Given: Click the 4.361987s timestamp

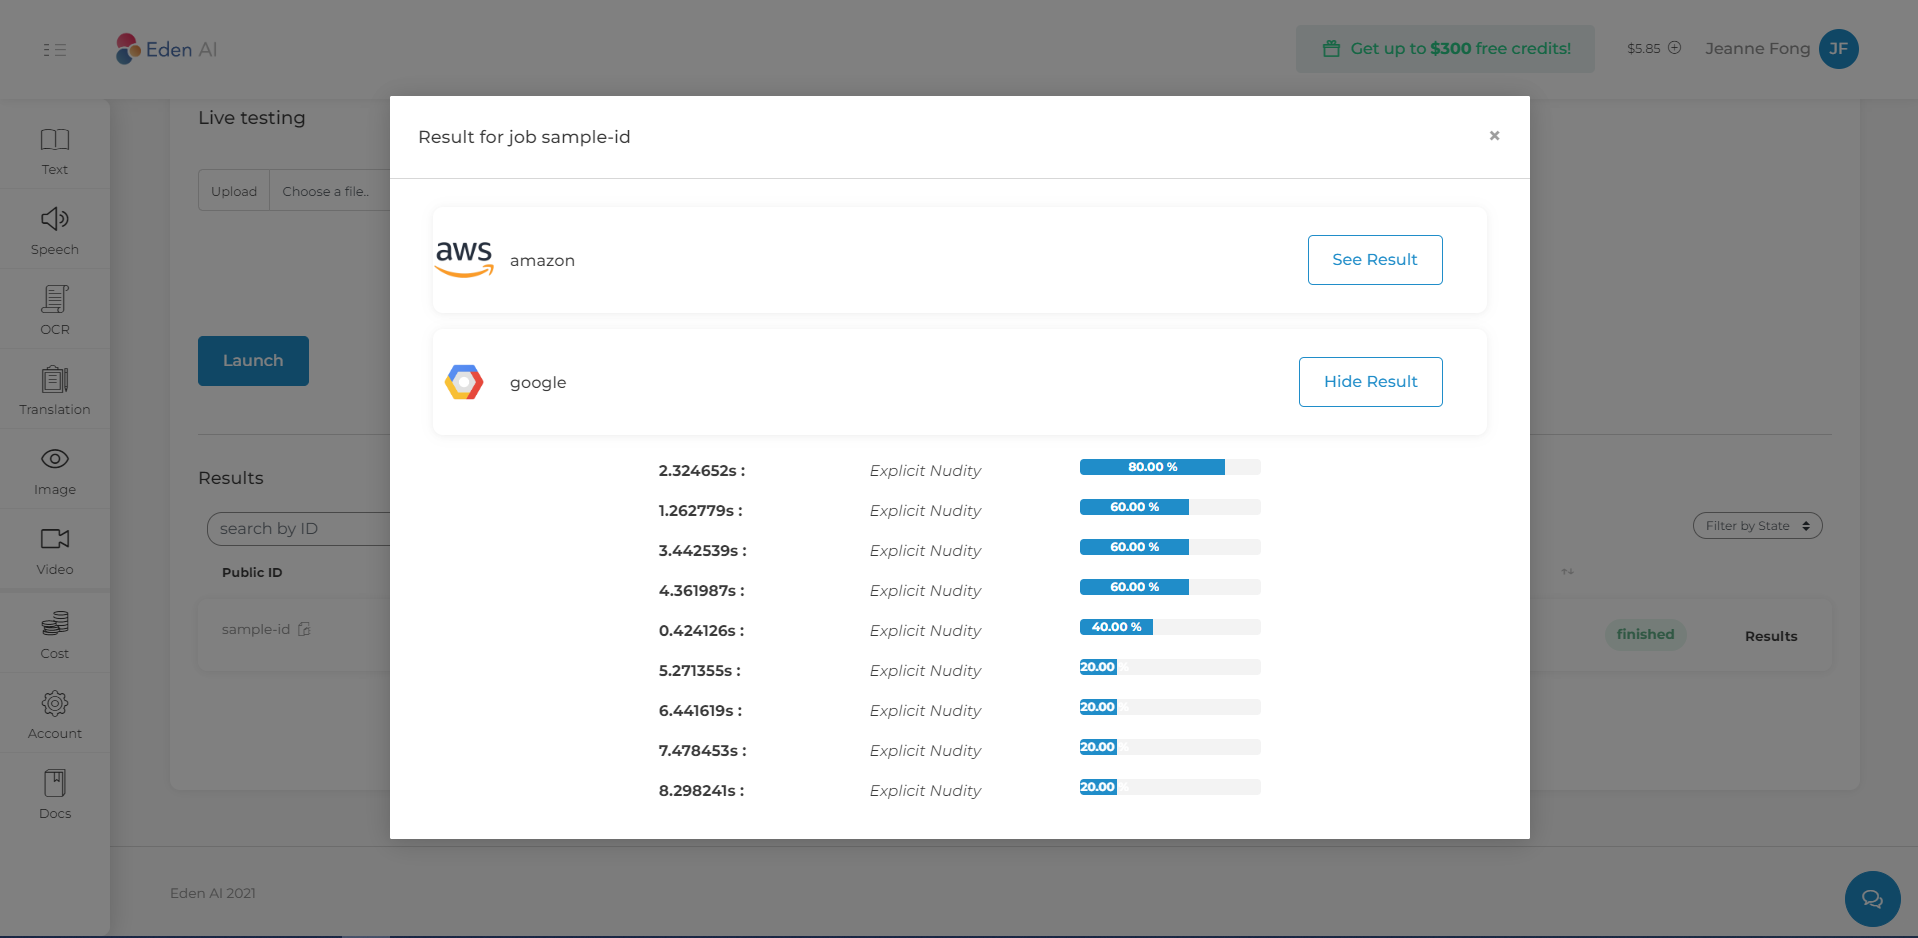Looking at the screenshot, I should point(702,591).
